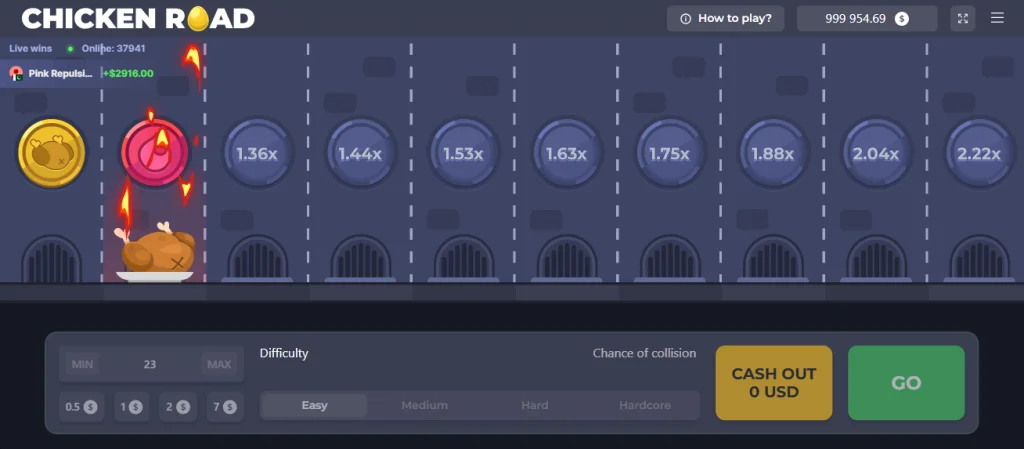This screenshot has height=449, width=1024.
Task: Click the dollar coin icon beside balance
Action: (x=902, y=19)
